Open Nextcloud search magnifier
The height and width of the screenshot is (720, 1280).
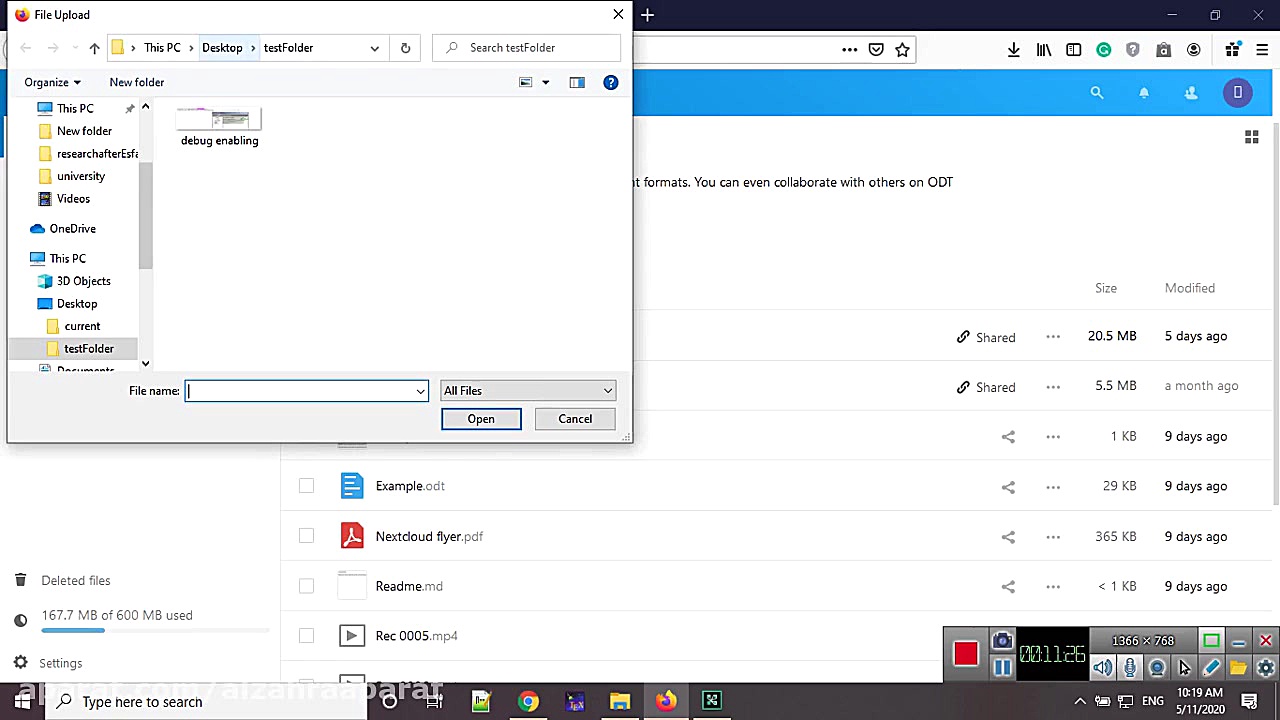pyautogui.click(x=1097, y=93)
